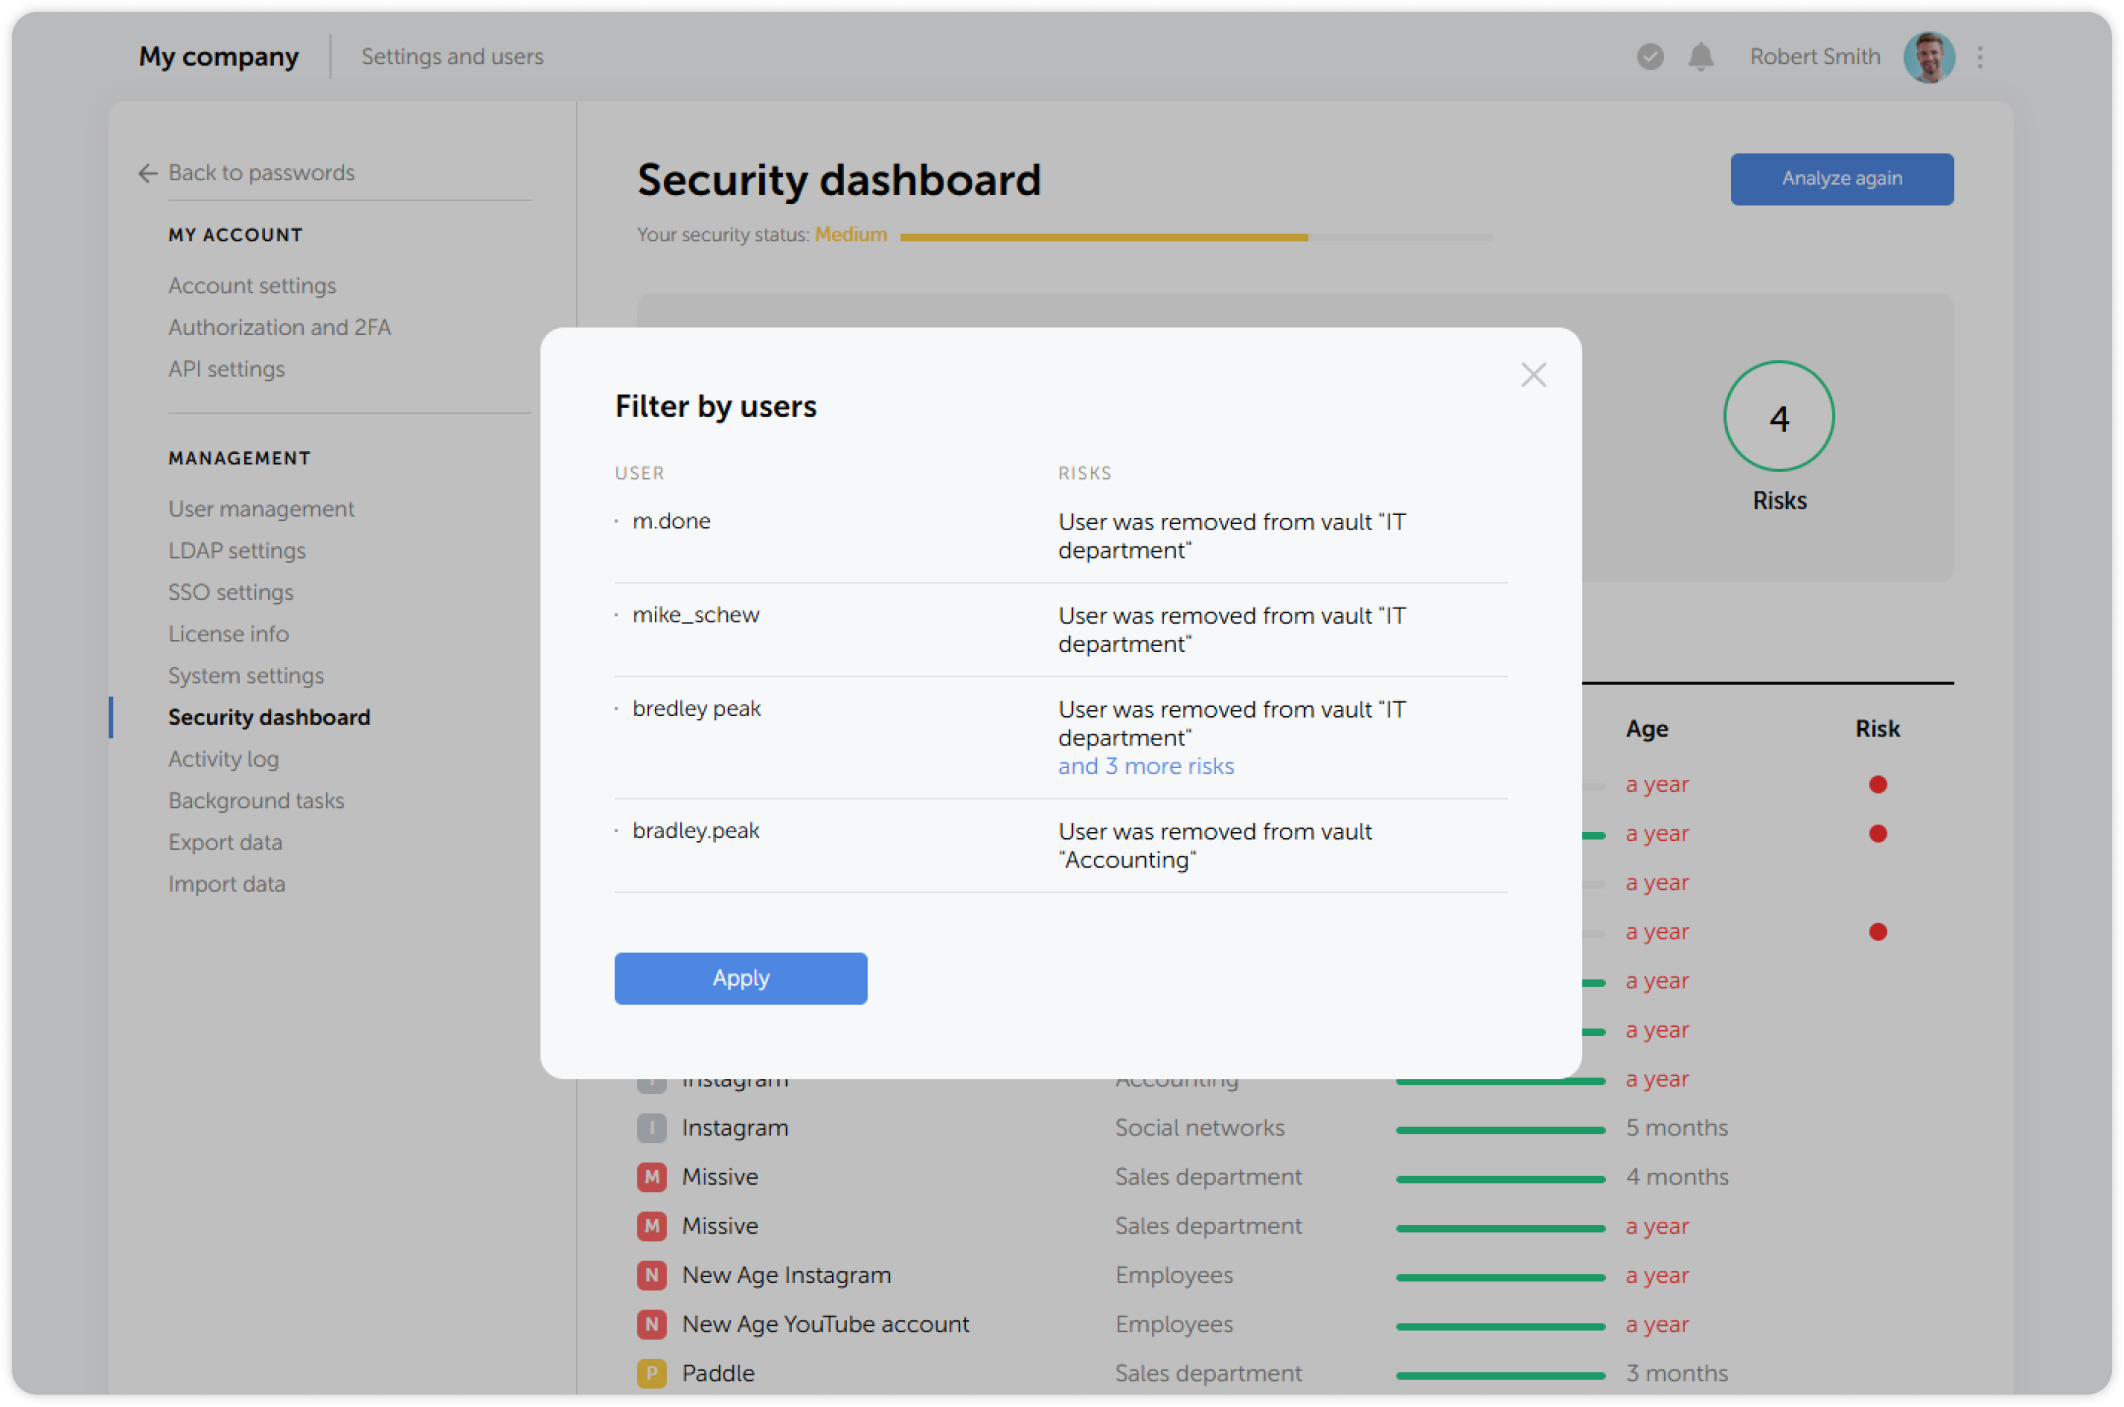The image size is (2124, 1407).
Task: Click the Instagram Social networks strength bar
Action: 1500,1130
